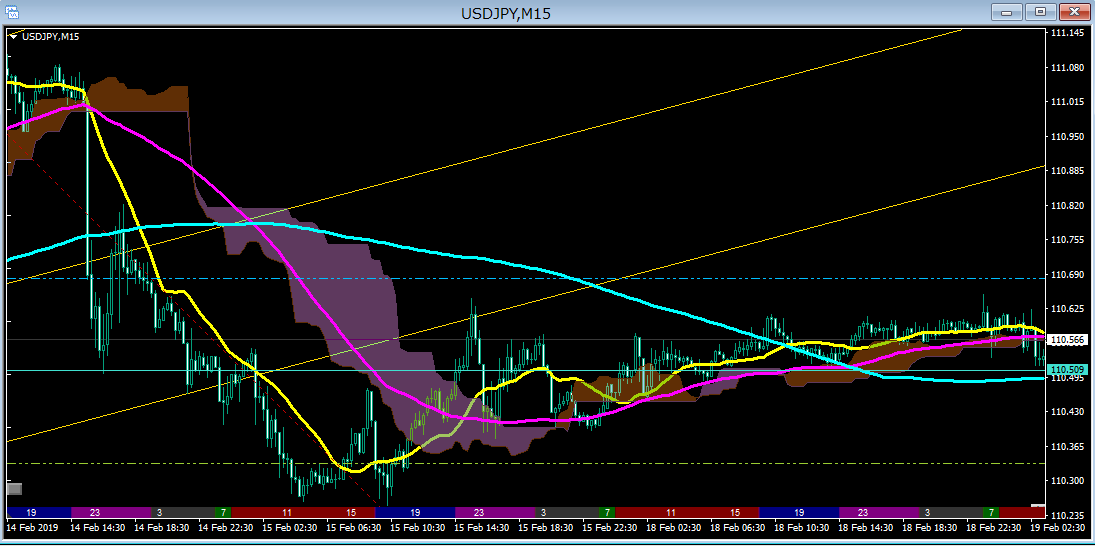Click the 18 Feb 18:30 time scale label

[929, 528]
